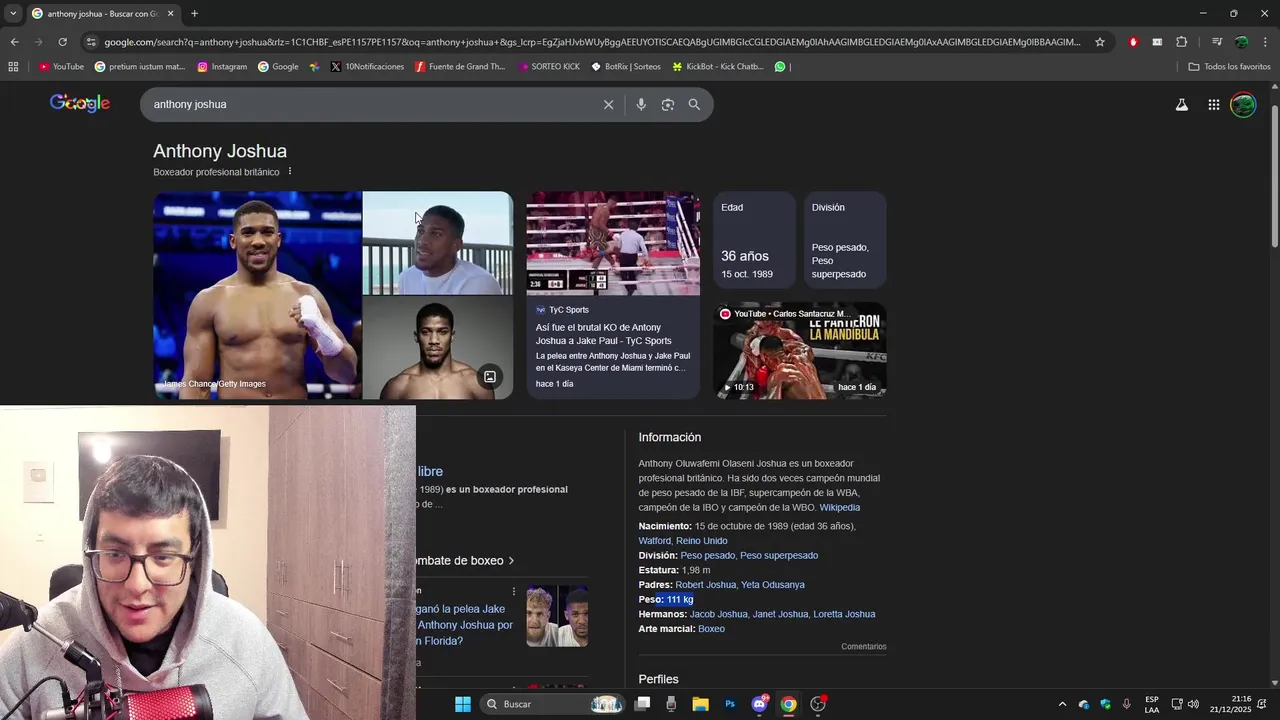The width and height of the screenshot is (1280, 720).
Task: Click the magnifier search submit icon
Action: click(694, 104)
